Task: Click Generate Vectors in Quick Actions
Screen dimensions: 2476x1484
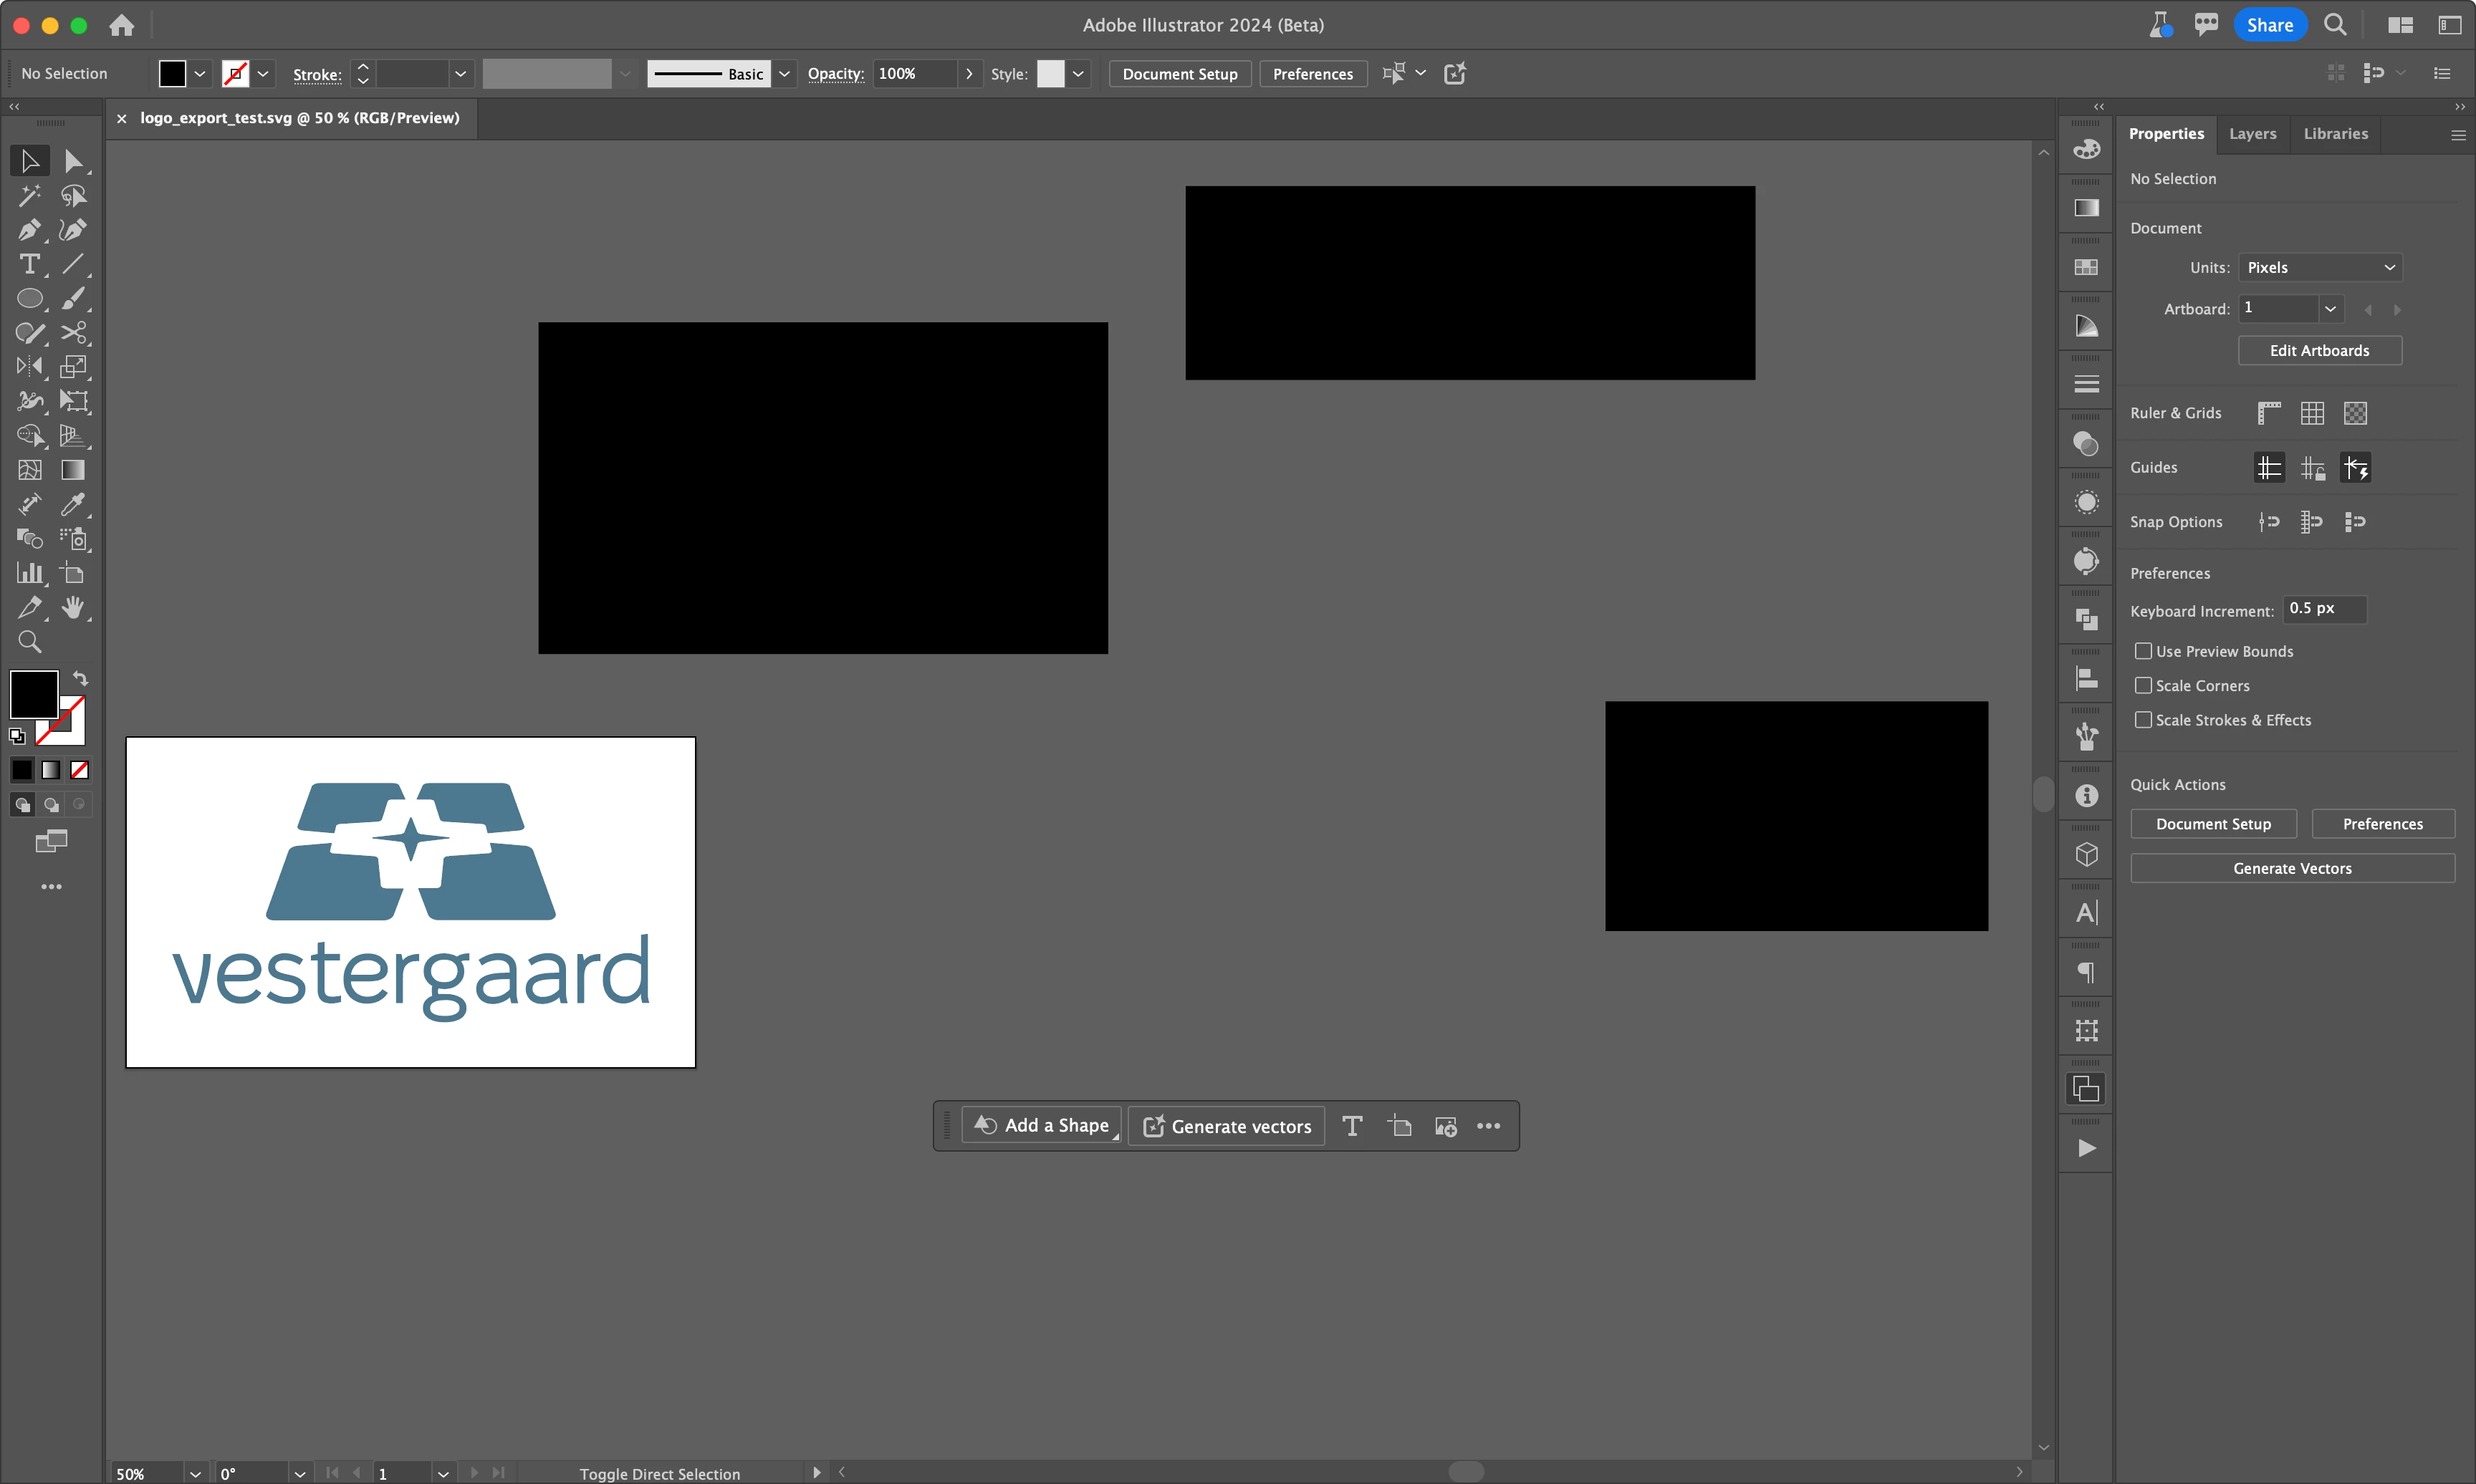Action: (x=2292, y=868)
